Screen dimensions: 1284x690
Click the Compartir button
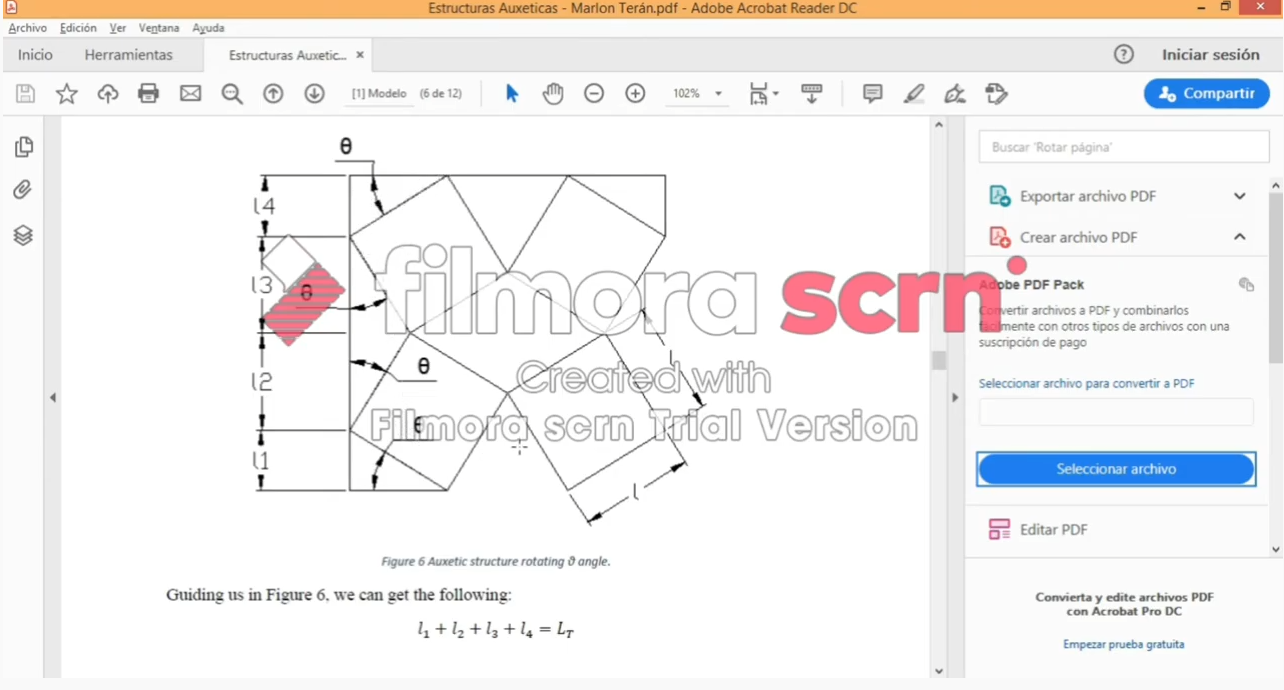(x=1207, y=93)
